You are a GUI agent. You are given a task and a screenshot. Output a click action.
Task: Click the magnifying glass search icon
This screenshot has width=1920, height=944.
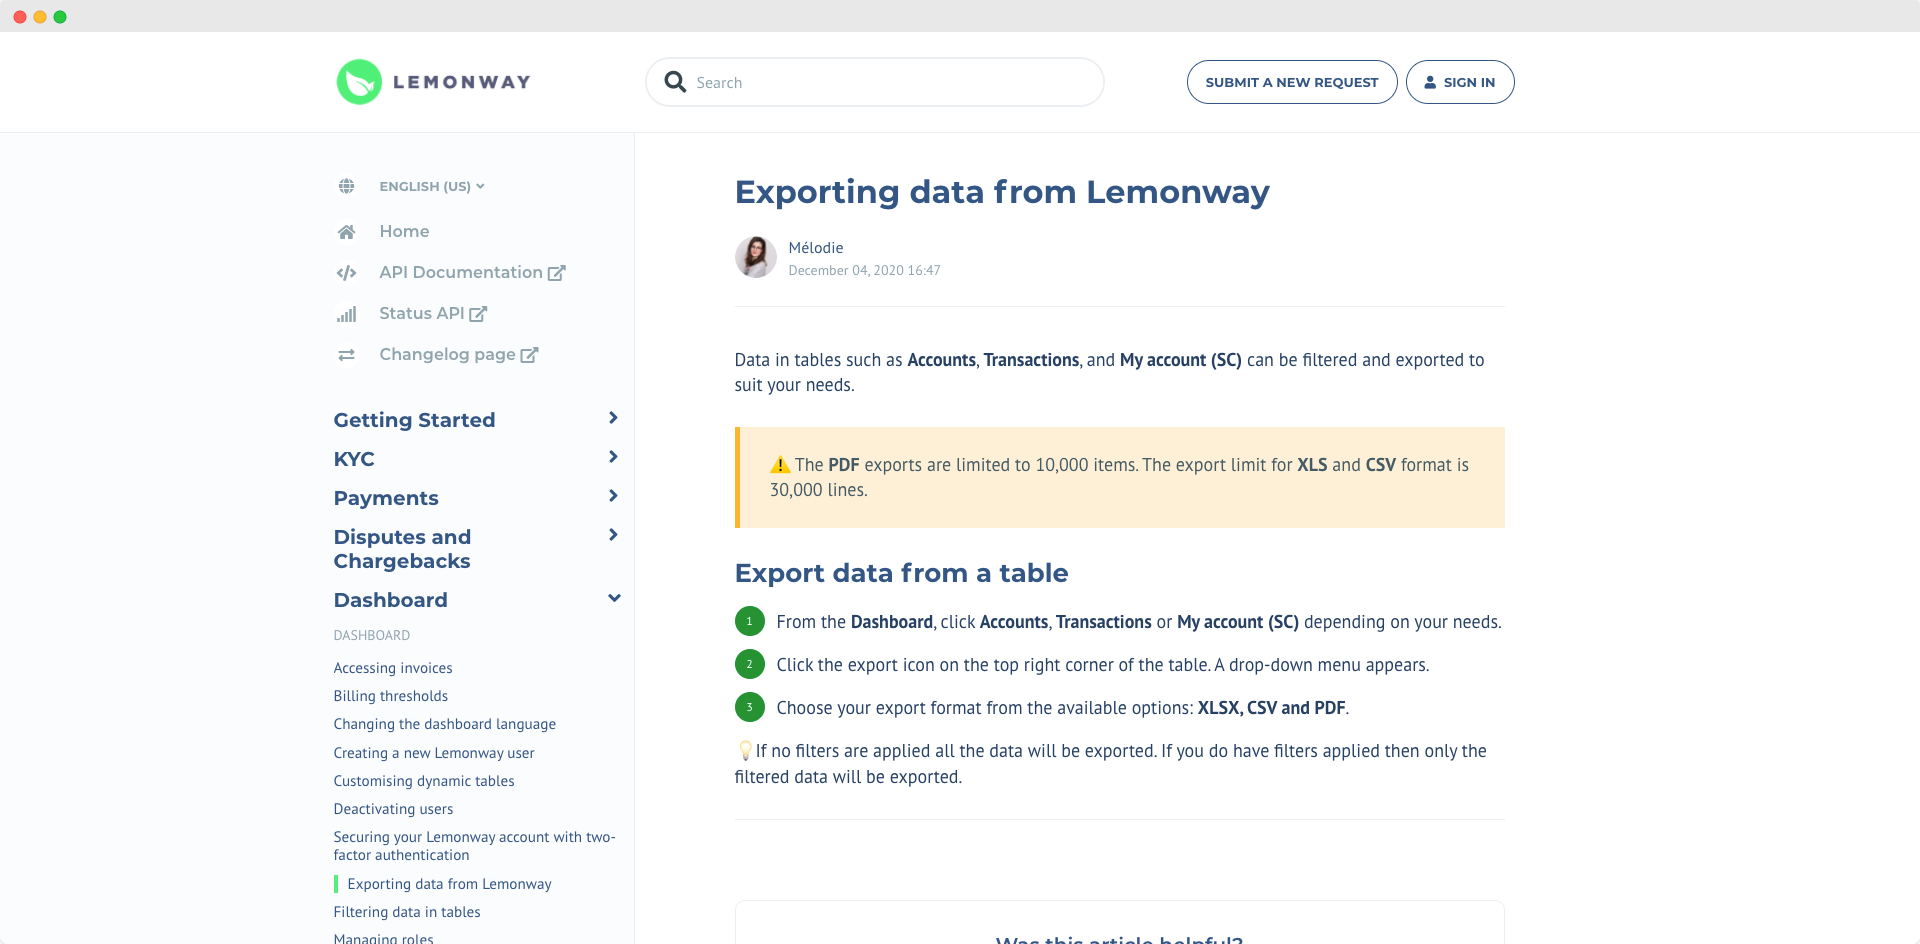pos(675,82)
